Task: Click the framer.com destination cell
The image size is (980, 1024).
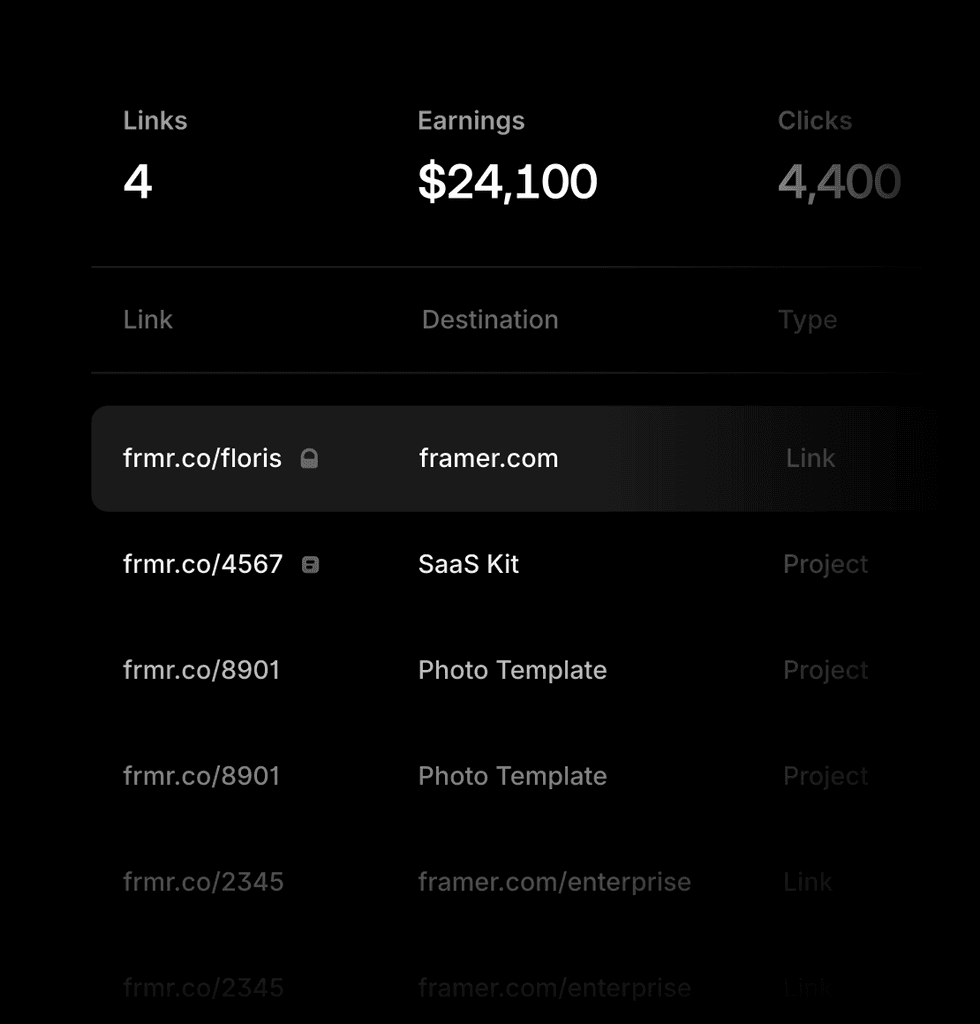Action: coord(488,459)
